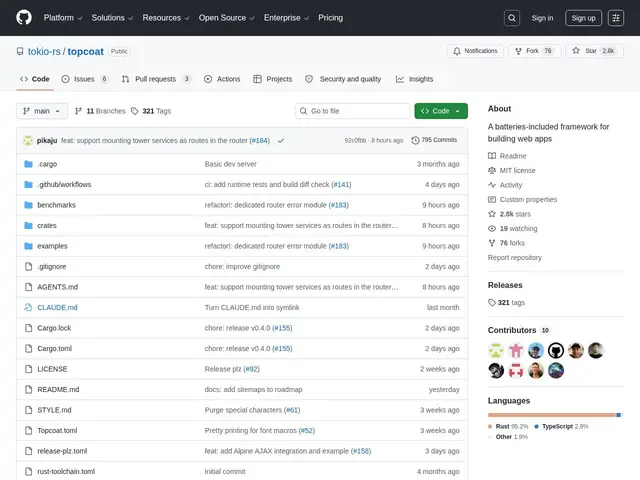
Task: Click the Notifications bell icon
Action: pyautogui.click(x=457, y=51)
